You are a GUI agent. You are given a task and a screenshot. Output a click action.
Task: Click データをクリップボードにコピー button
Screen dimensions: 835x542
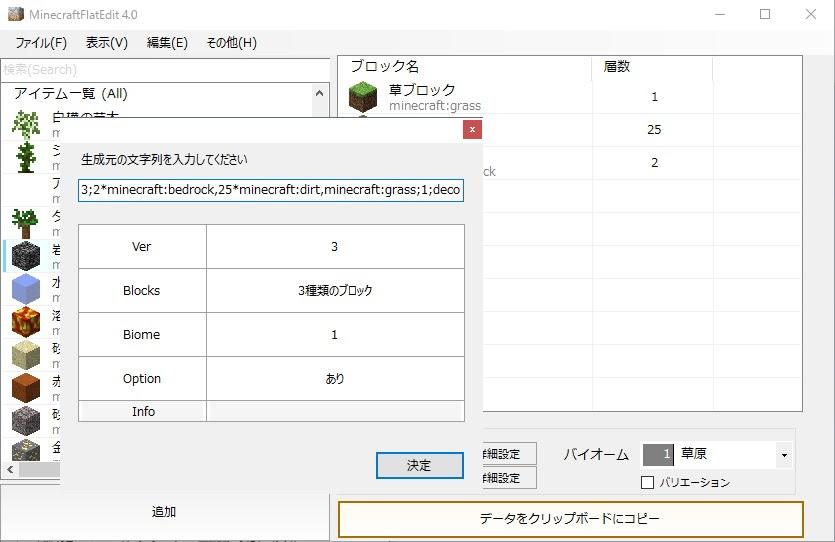pos(570,519)
